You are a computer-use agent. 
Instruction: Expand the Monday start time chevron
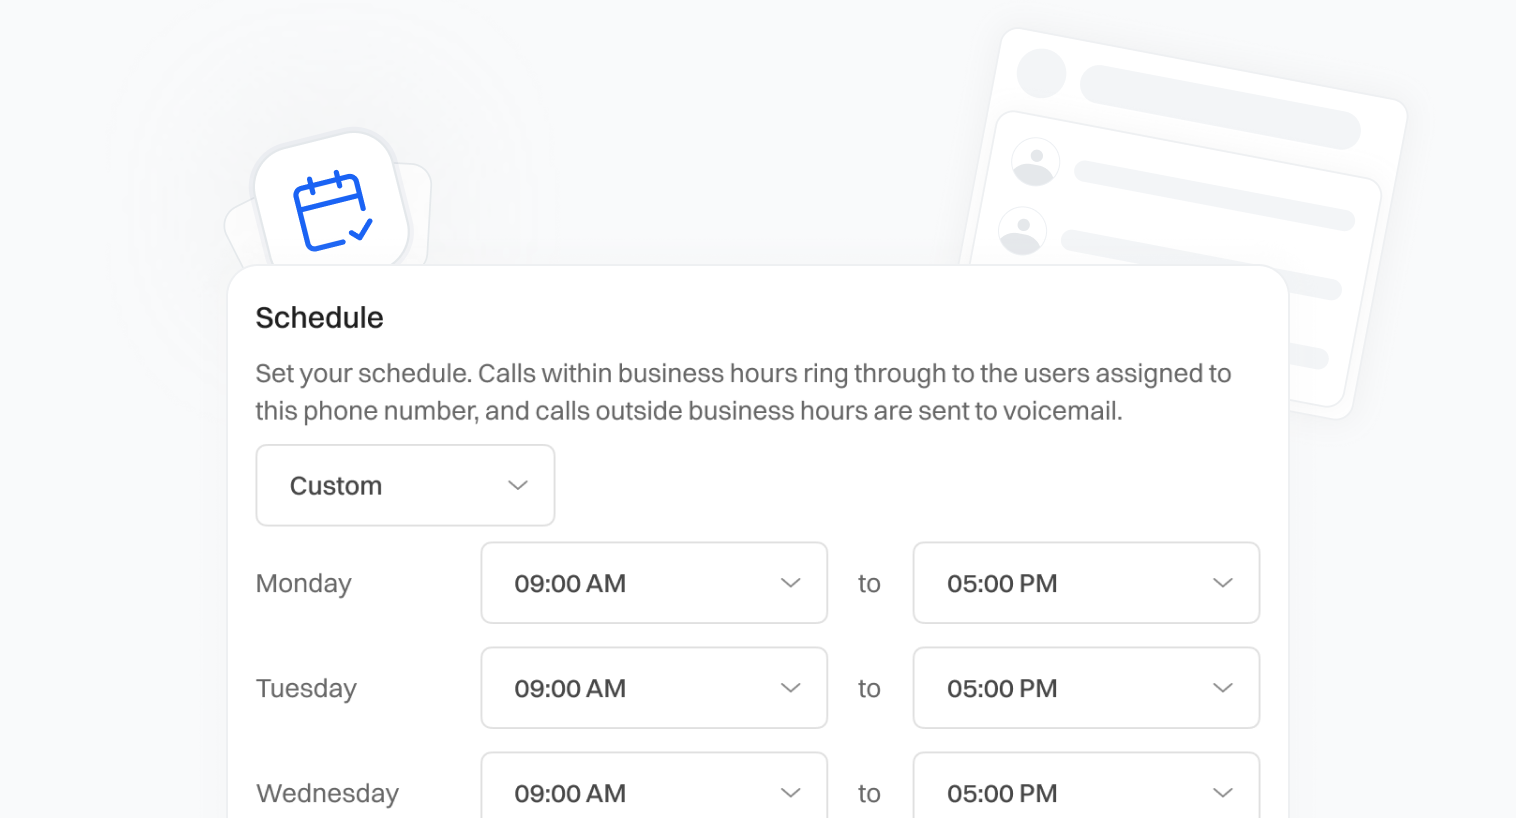(x=790, y=583)
